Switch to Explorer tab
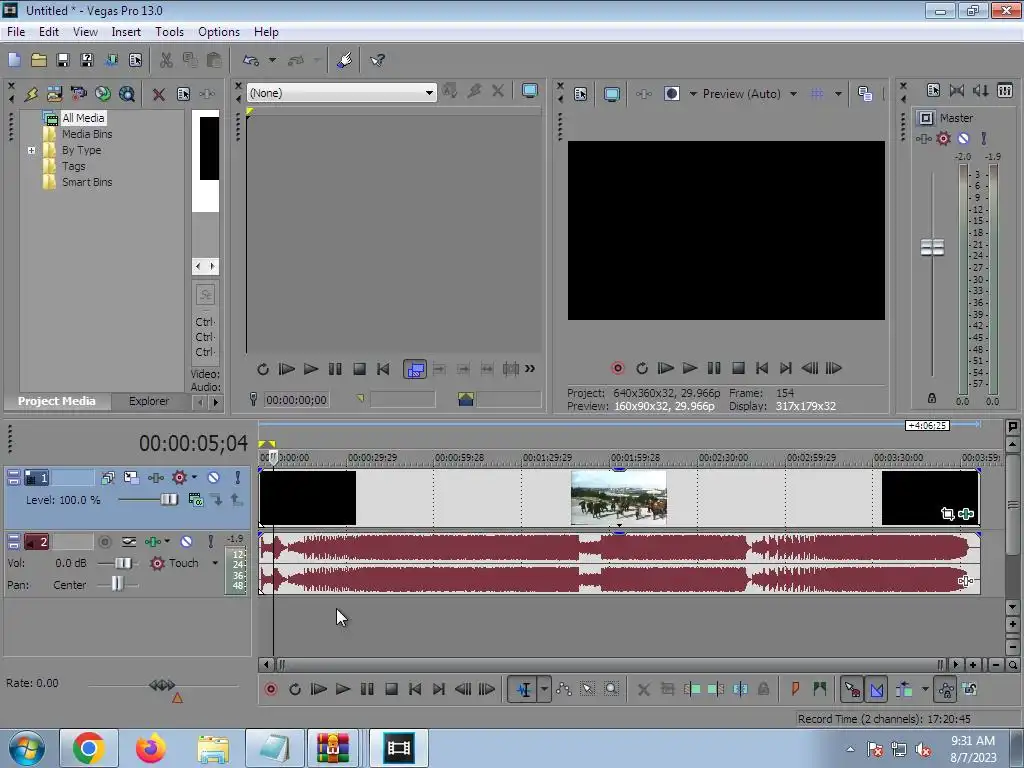The width and height of the screenshot is (1024, 768). (x=149, y=401)
